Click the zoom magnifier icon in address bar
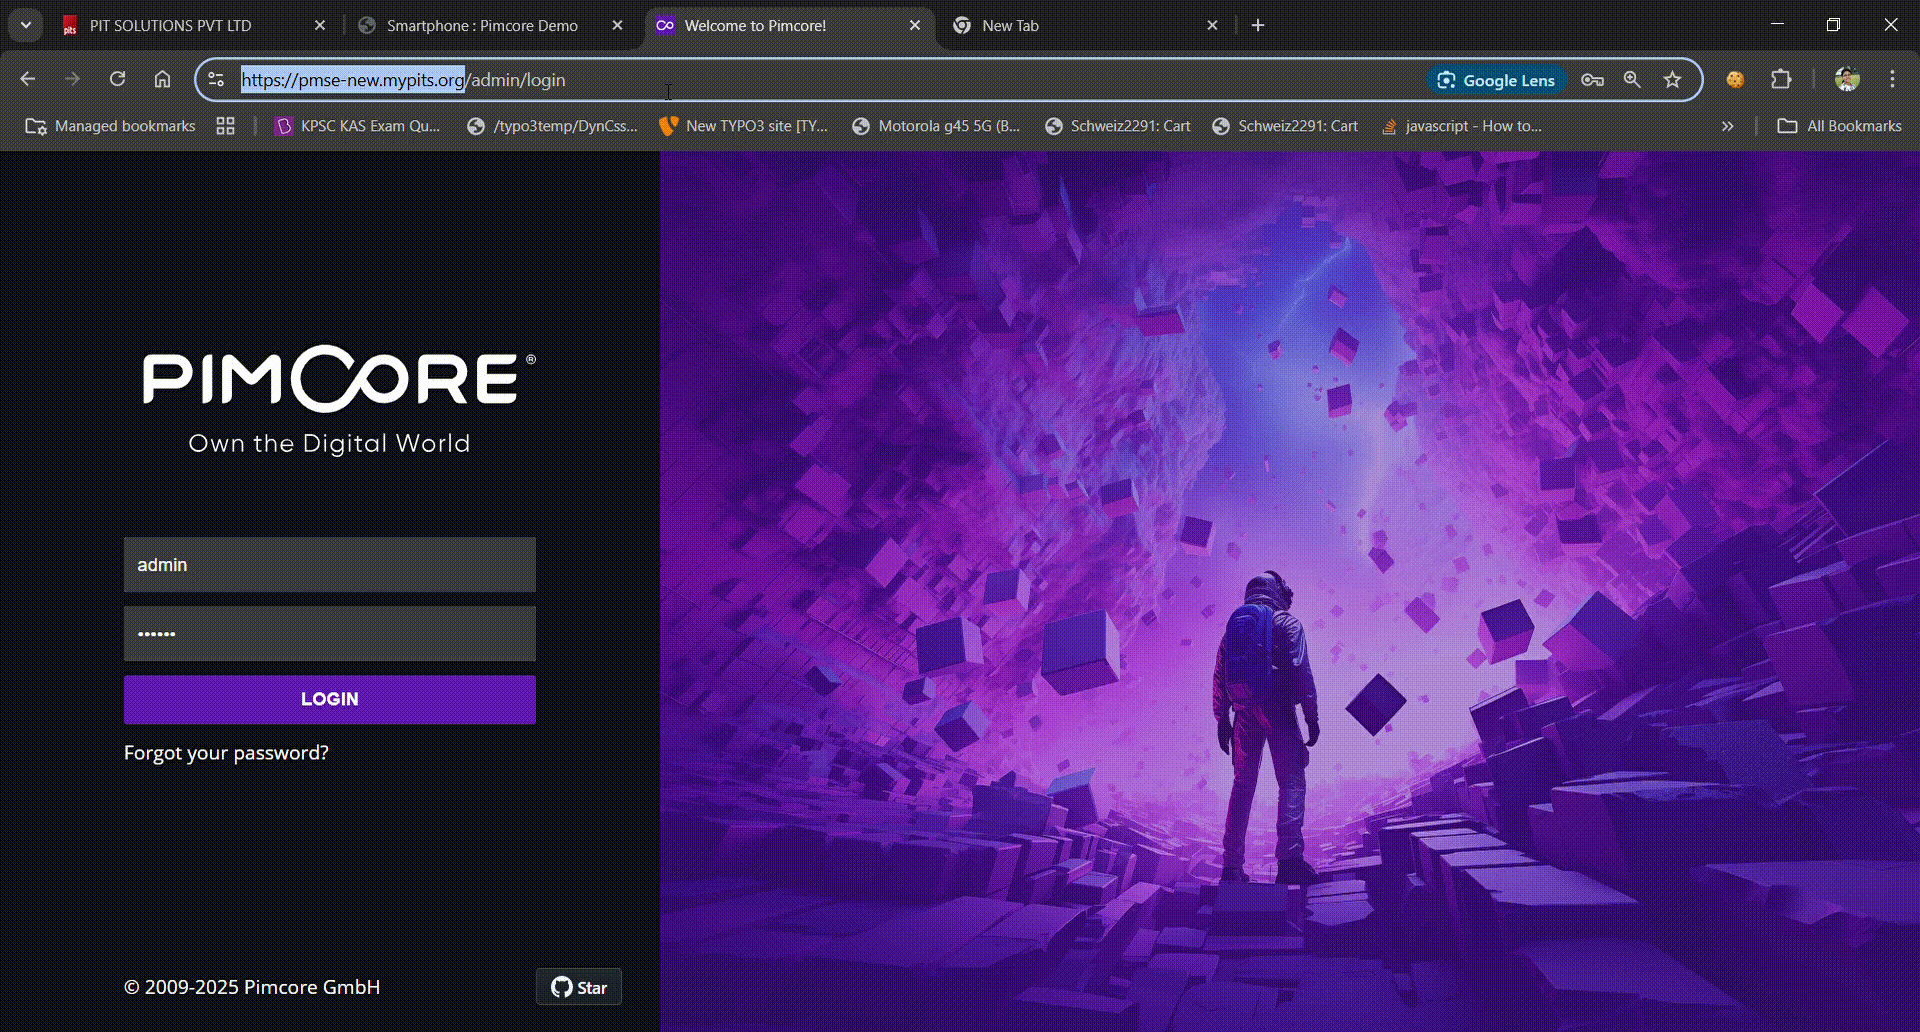 pyautogui.click(x=1632, y=80)
